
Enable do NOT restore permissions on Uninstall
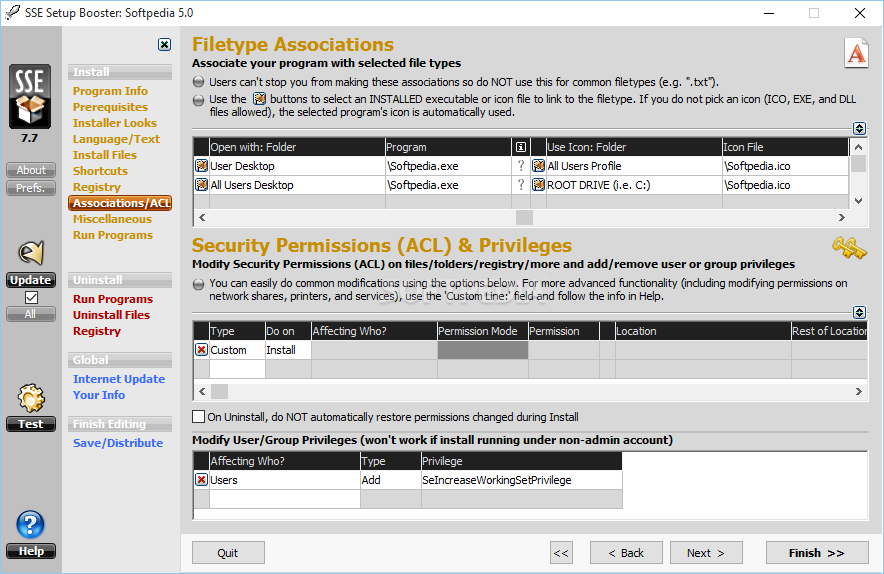coord(198,417)
